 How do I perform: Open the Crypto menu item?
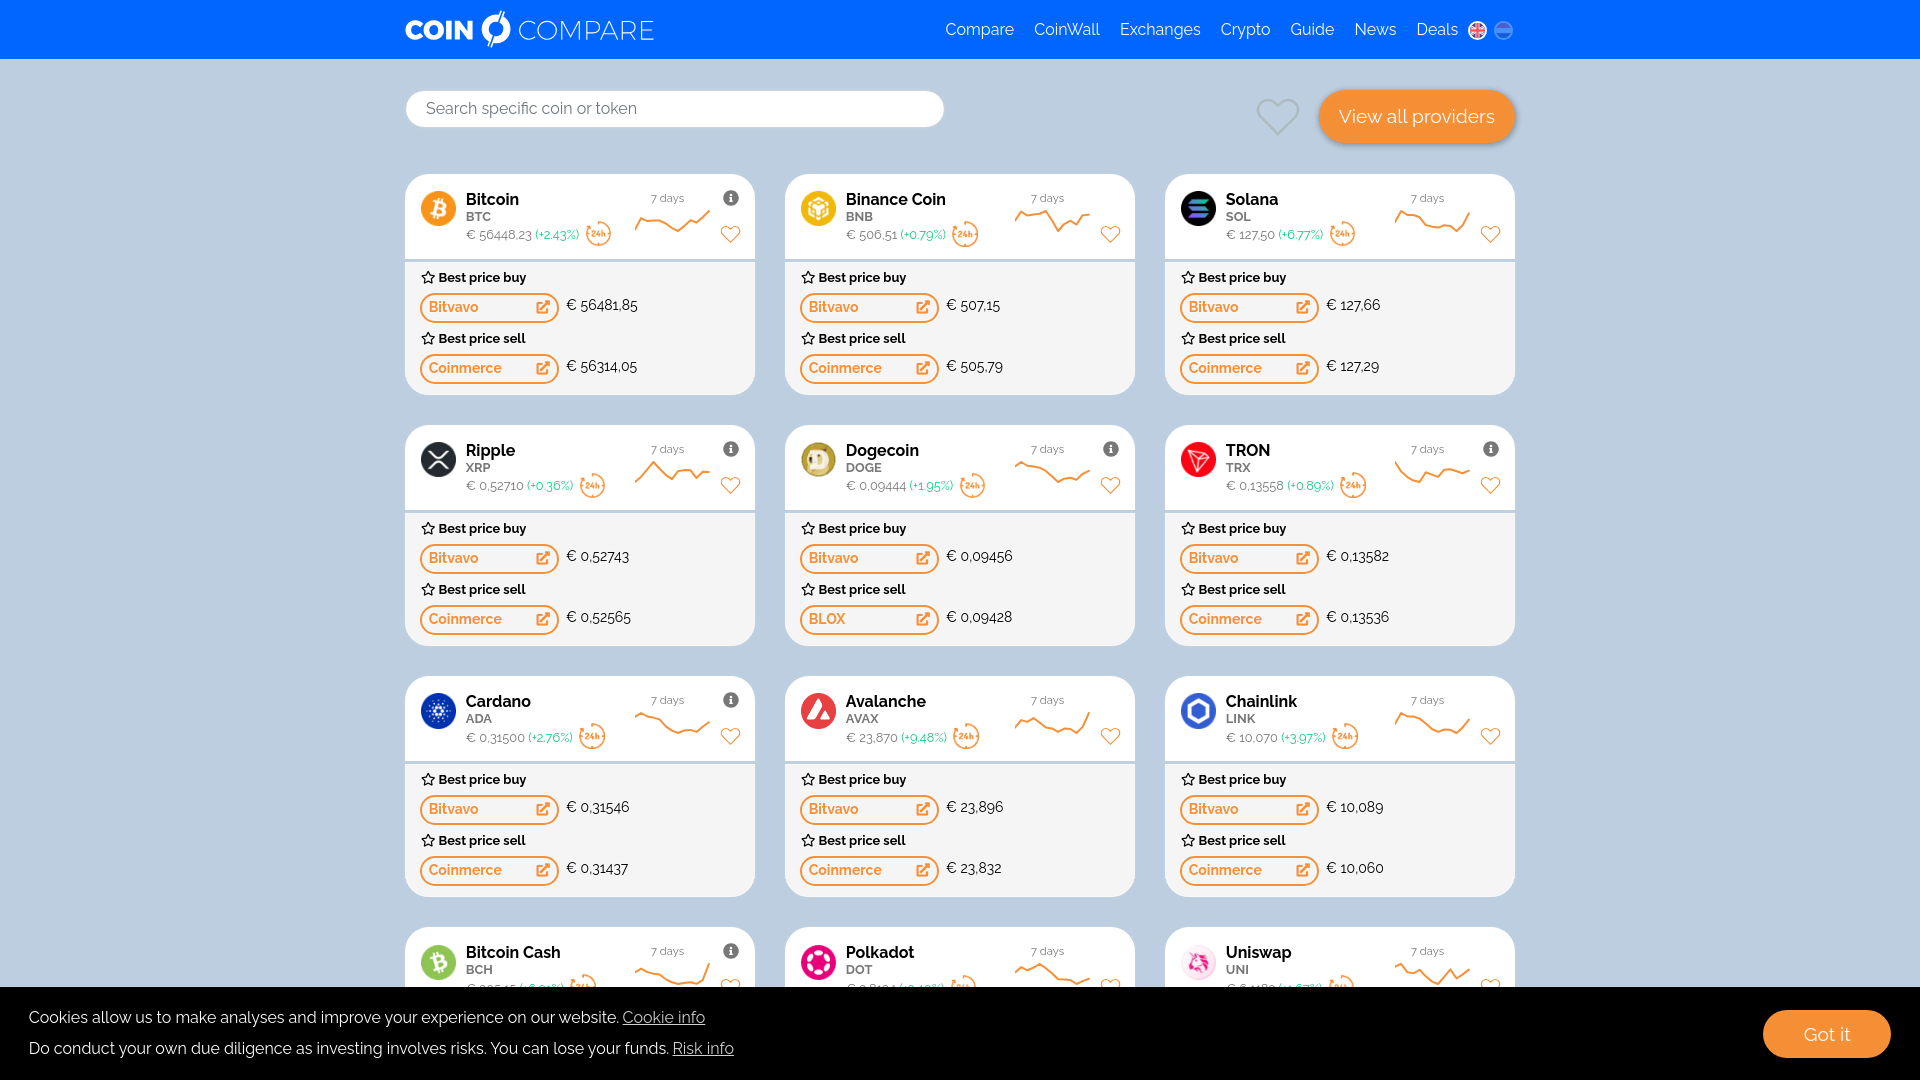(1245, 30)
